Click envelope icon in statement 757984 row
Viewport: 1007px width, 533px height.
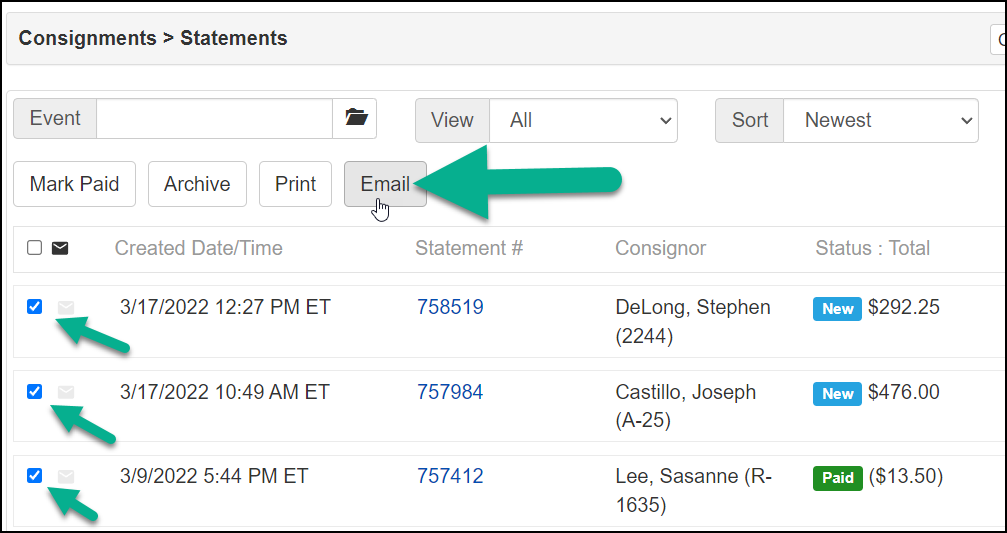pyautogui.click(x=66, y=392)
